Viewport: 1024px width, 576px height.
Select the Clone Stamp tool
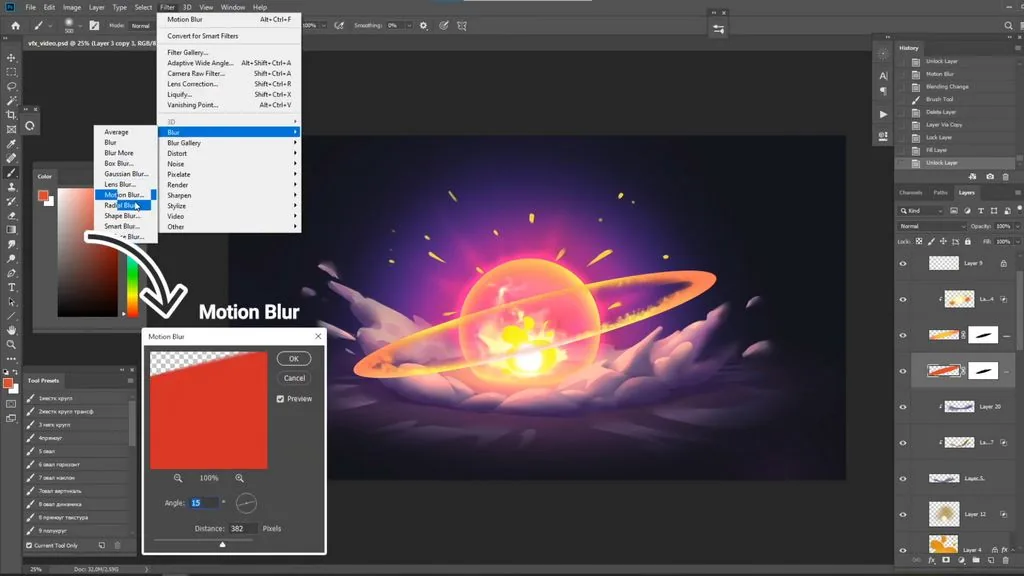point(11,187)
